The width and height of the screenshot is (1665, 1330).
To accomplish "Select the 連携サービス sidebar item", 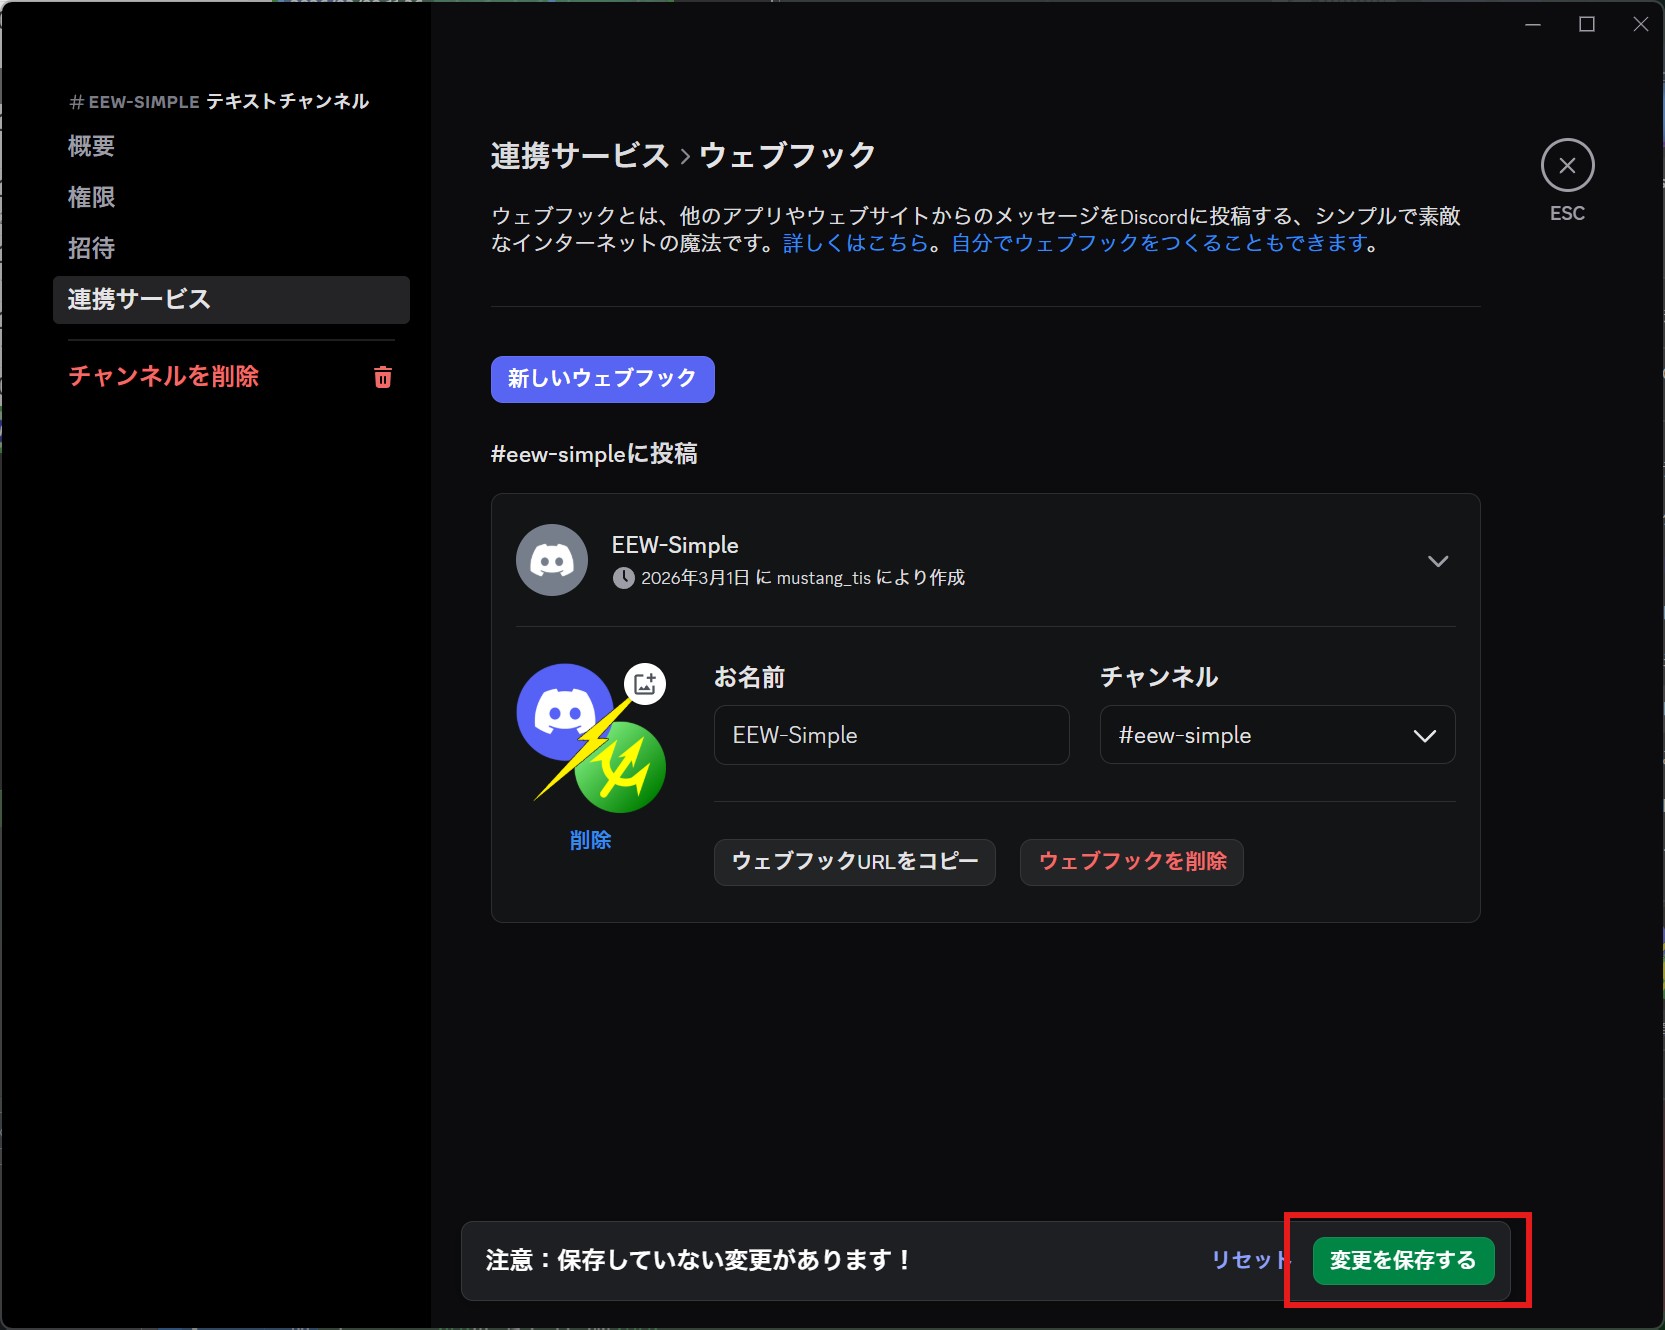I will point(137,299).
